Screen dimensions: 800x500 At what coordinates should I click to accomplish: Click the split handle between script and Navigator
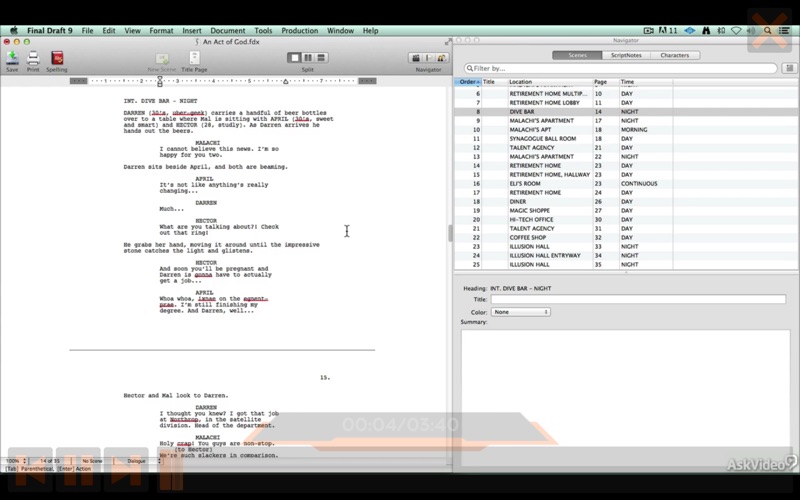450,233
